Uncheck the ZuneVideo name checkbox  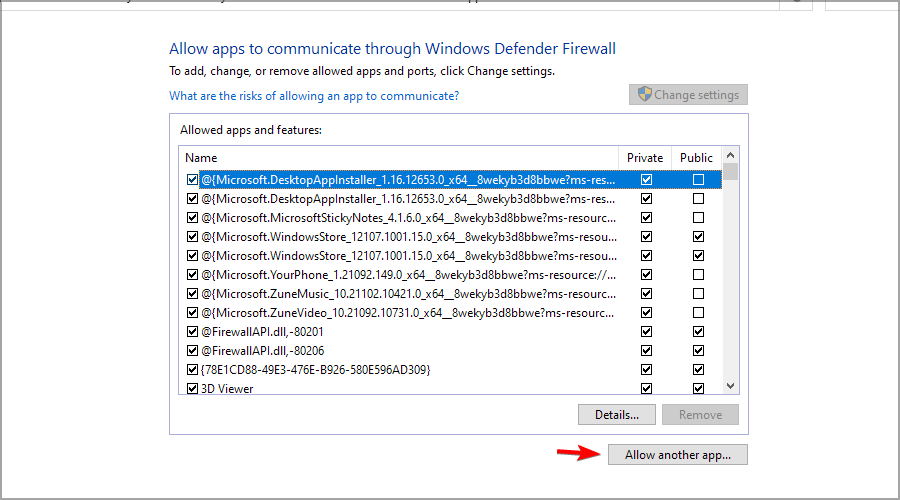click(192, 312)
